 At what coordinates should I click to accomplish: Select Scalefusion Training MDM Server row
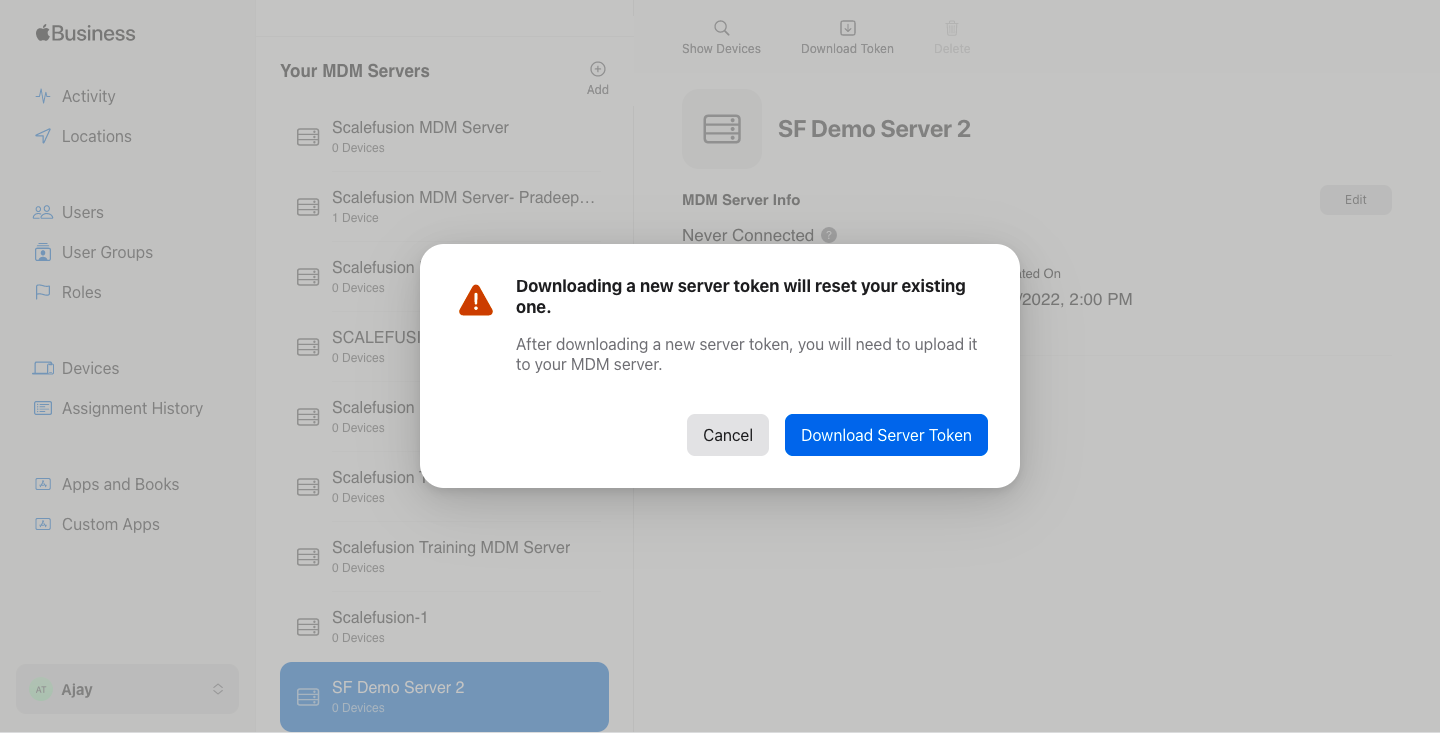pyautogui.click(x=444, y=557)
